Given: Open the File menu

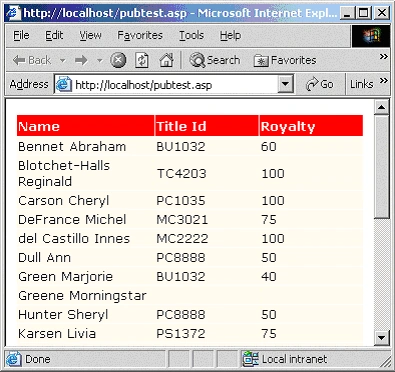Looking at the screenshot, I should click(x=21, y=35).
